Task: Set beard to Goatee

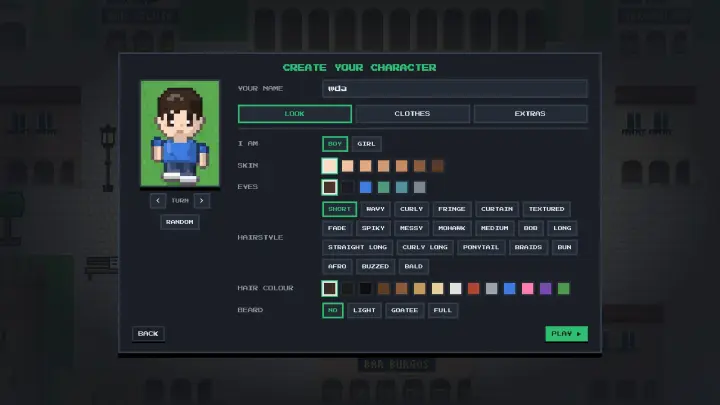Action: point(405,310)
